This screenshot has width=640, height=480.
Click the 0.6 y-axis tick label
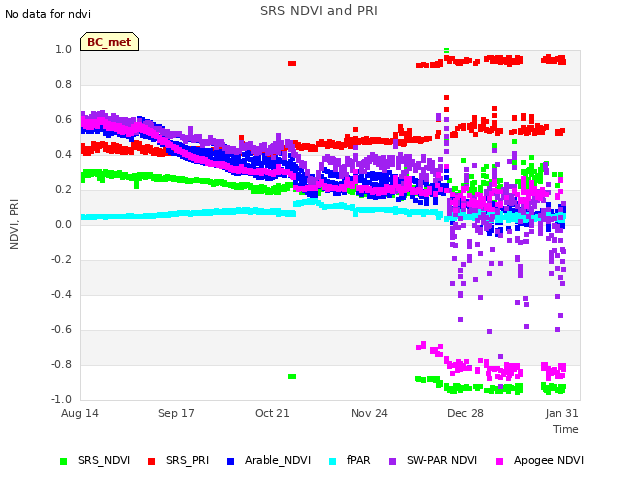click(x=63, y=120)
